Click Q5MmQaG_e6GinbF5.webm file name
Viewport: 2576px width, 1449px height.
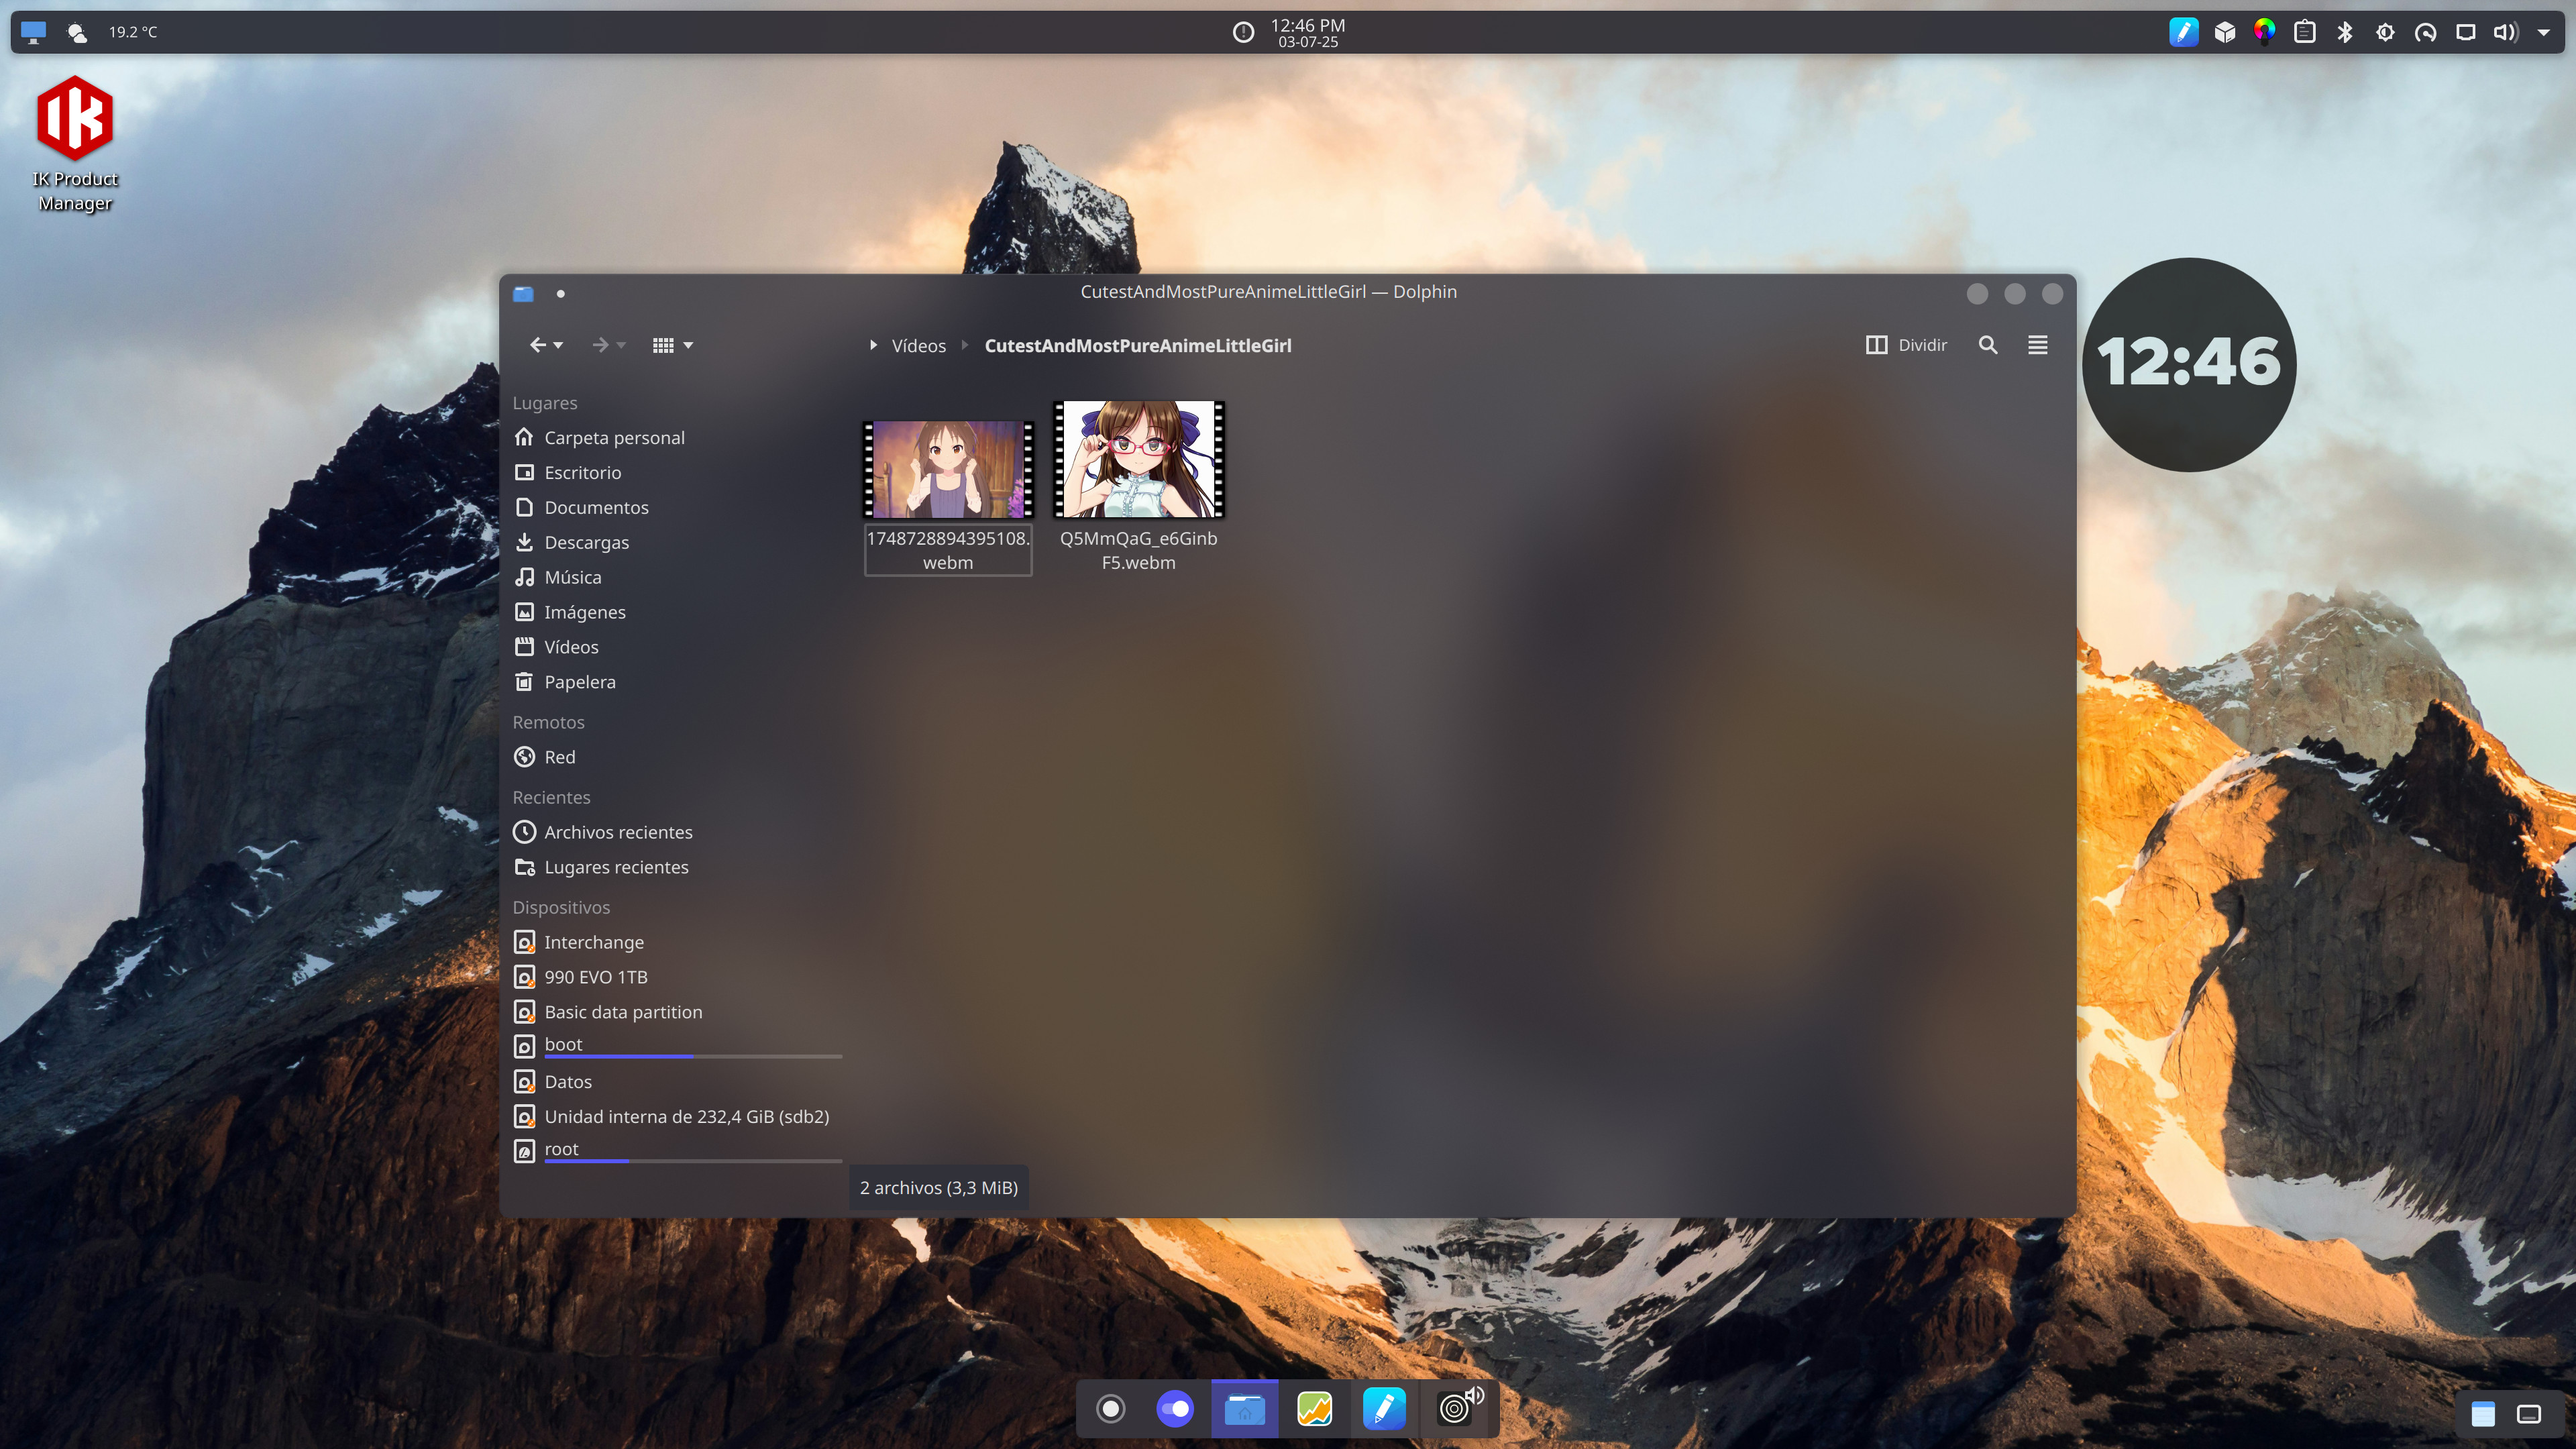pyautogui.click(x=1139, y=550)
